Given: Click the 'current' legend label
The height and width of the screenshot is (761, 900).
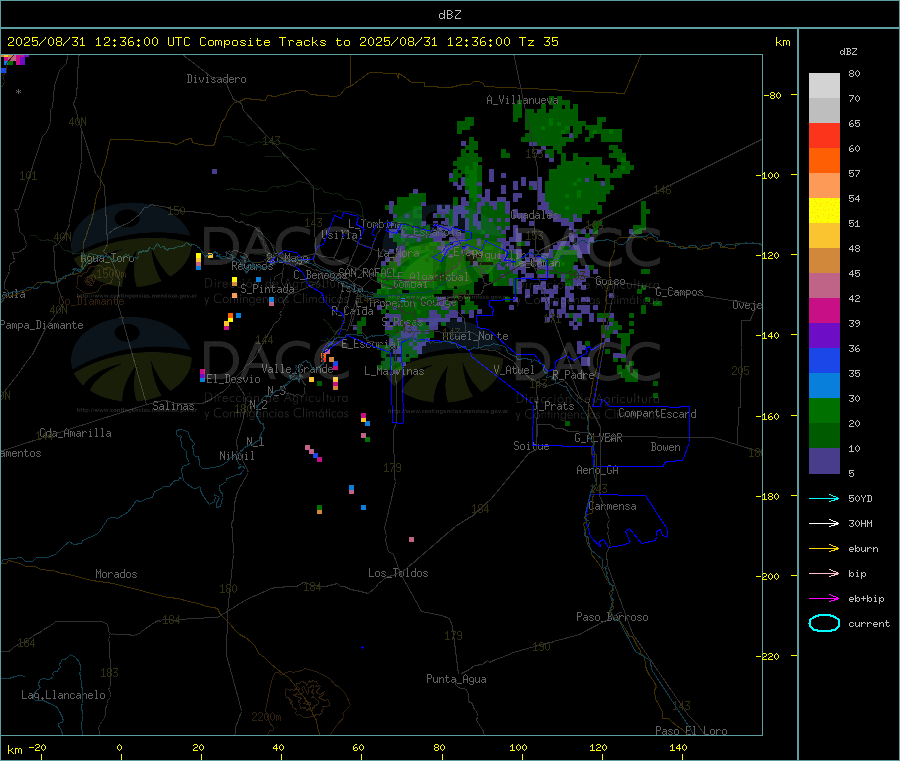Looking at the screenshot, I should coord(869,623).
